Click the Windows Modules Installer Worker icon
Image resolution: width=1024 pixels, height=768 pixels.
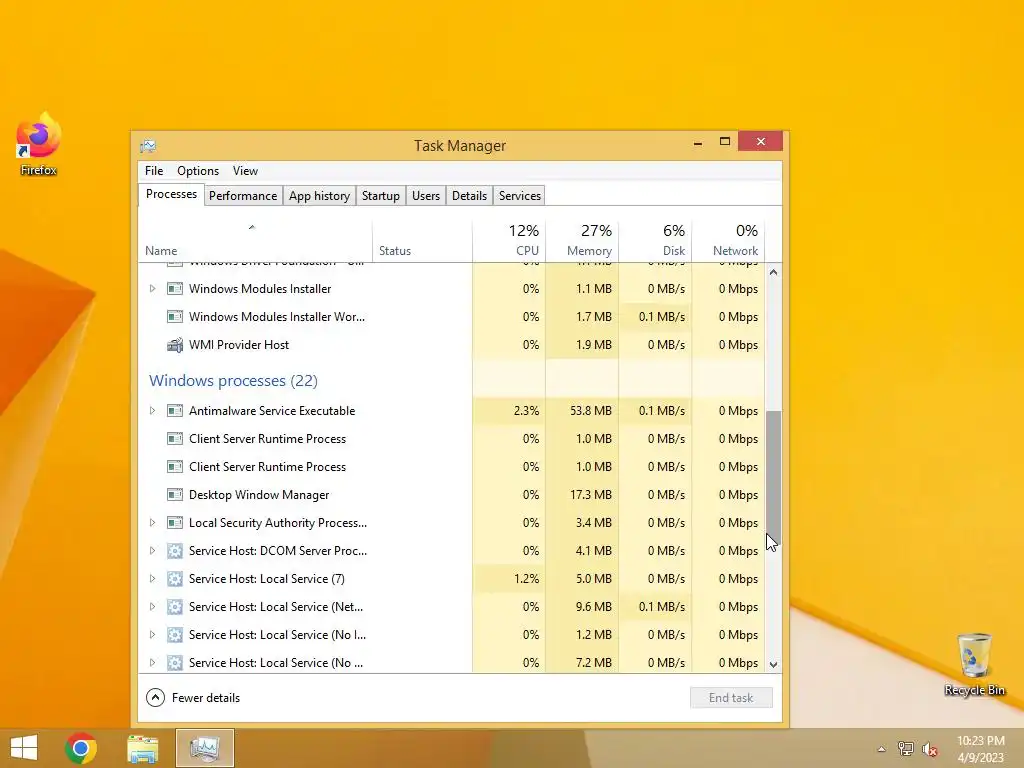pyautogui.click(x=174, y=317)
